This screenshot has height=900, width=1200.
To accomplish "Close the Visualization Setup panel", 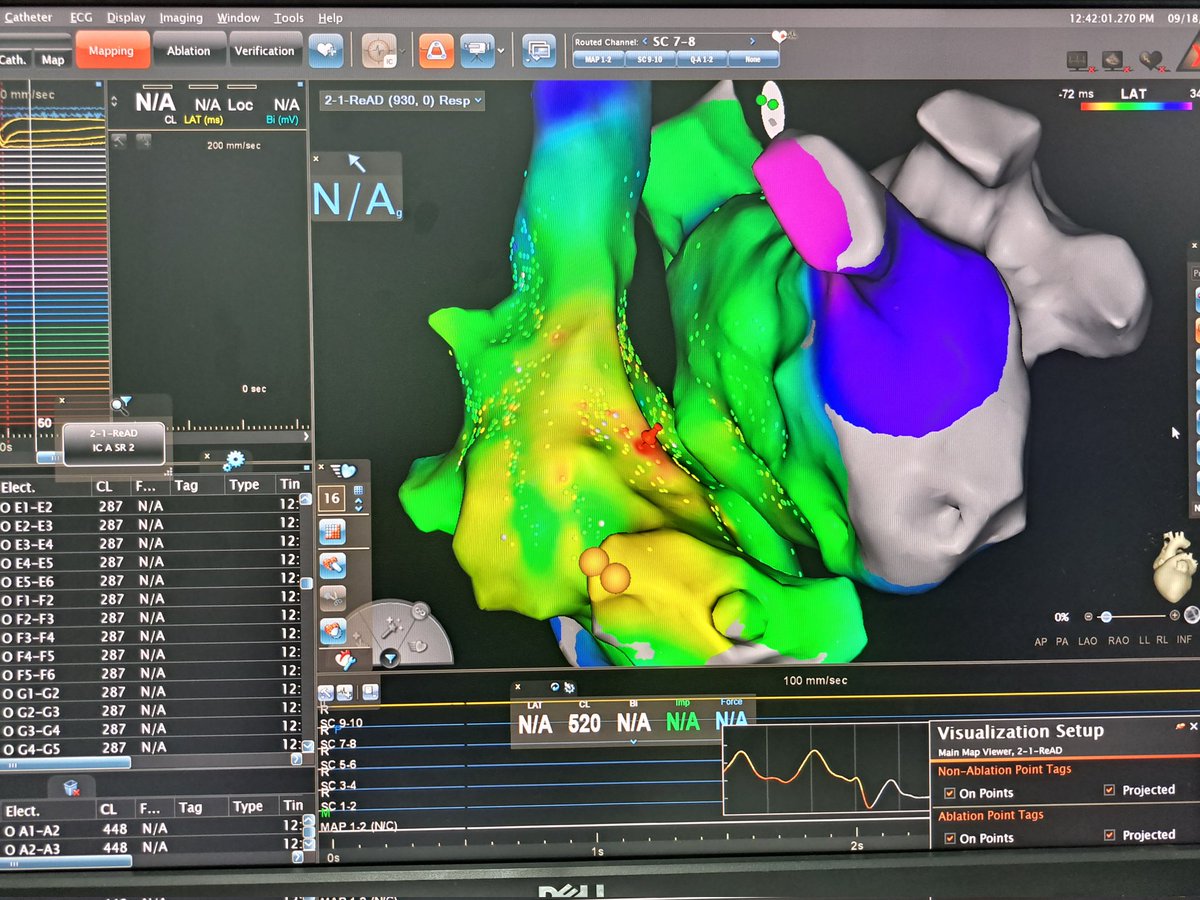I will [x=1194, y=727].
